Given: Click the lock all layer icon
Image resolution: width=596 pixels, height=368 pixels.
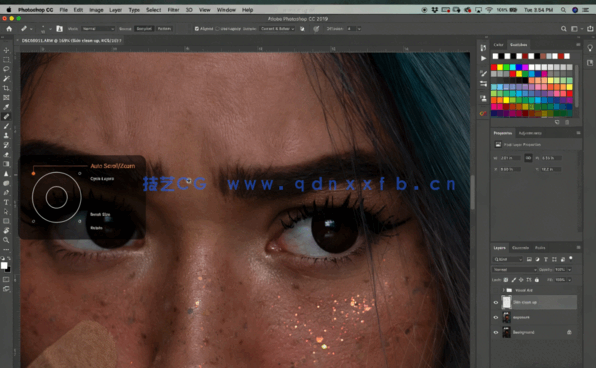Looking at the screenshot, I should point(537,280).
